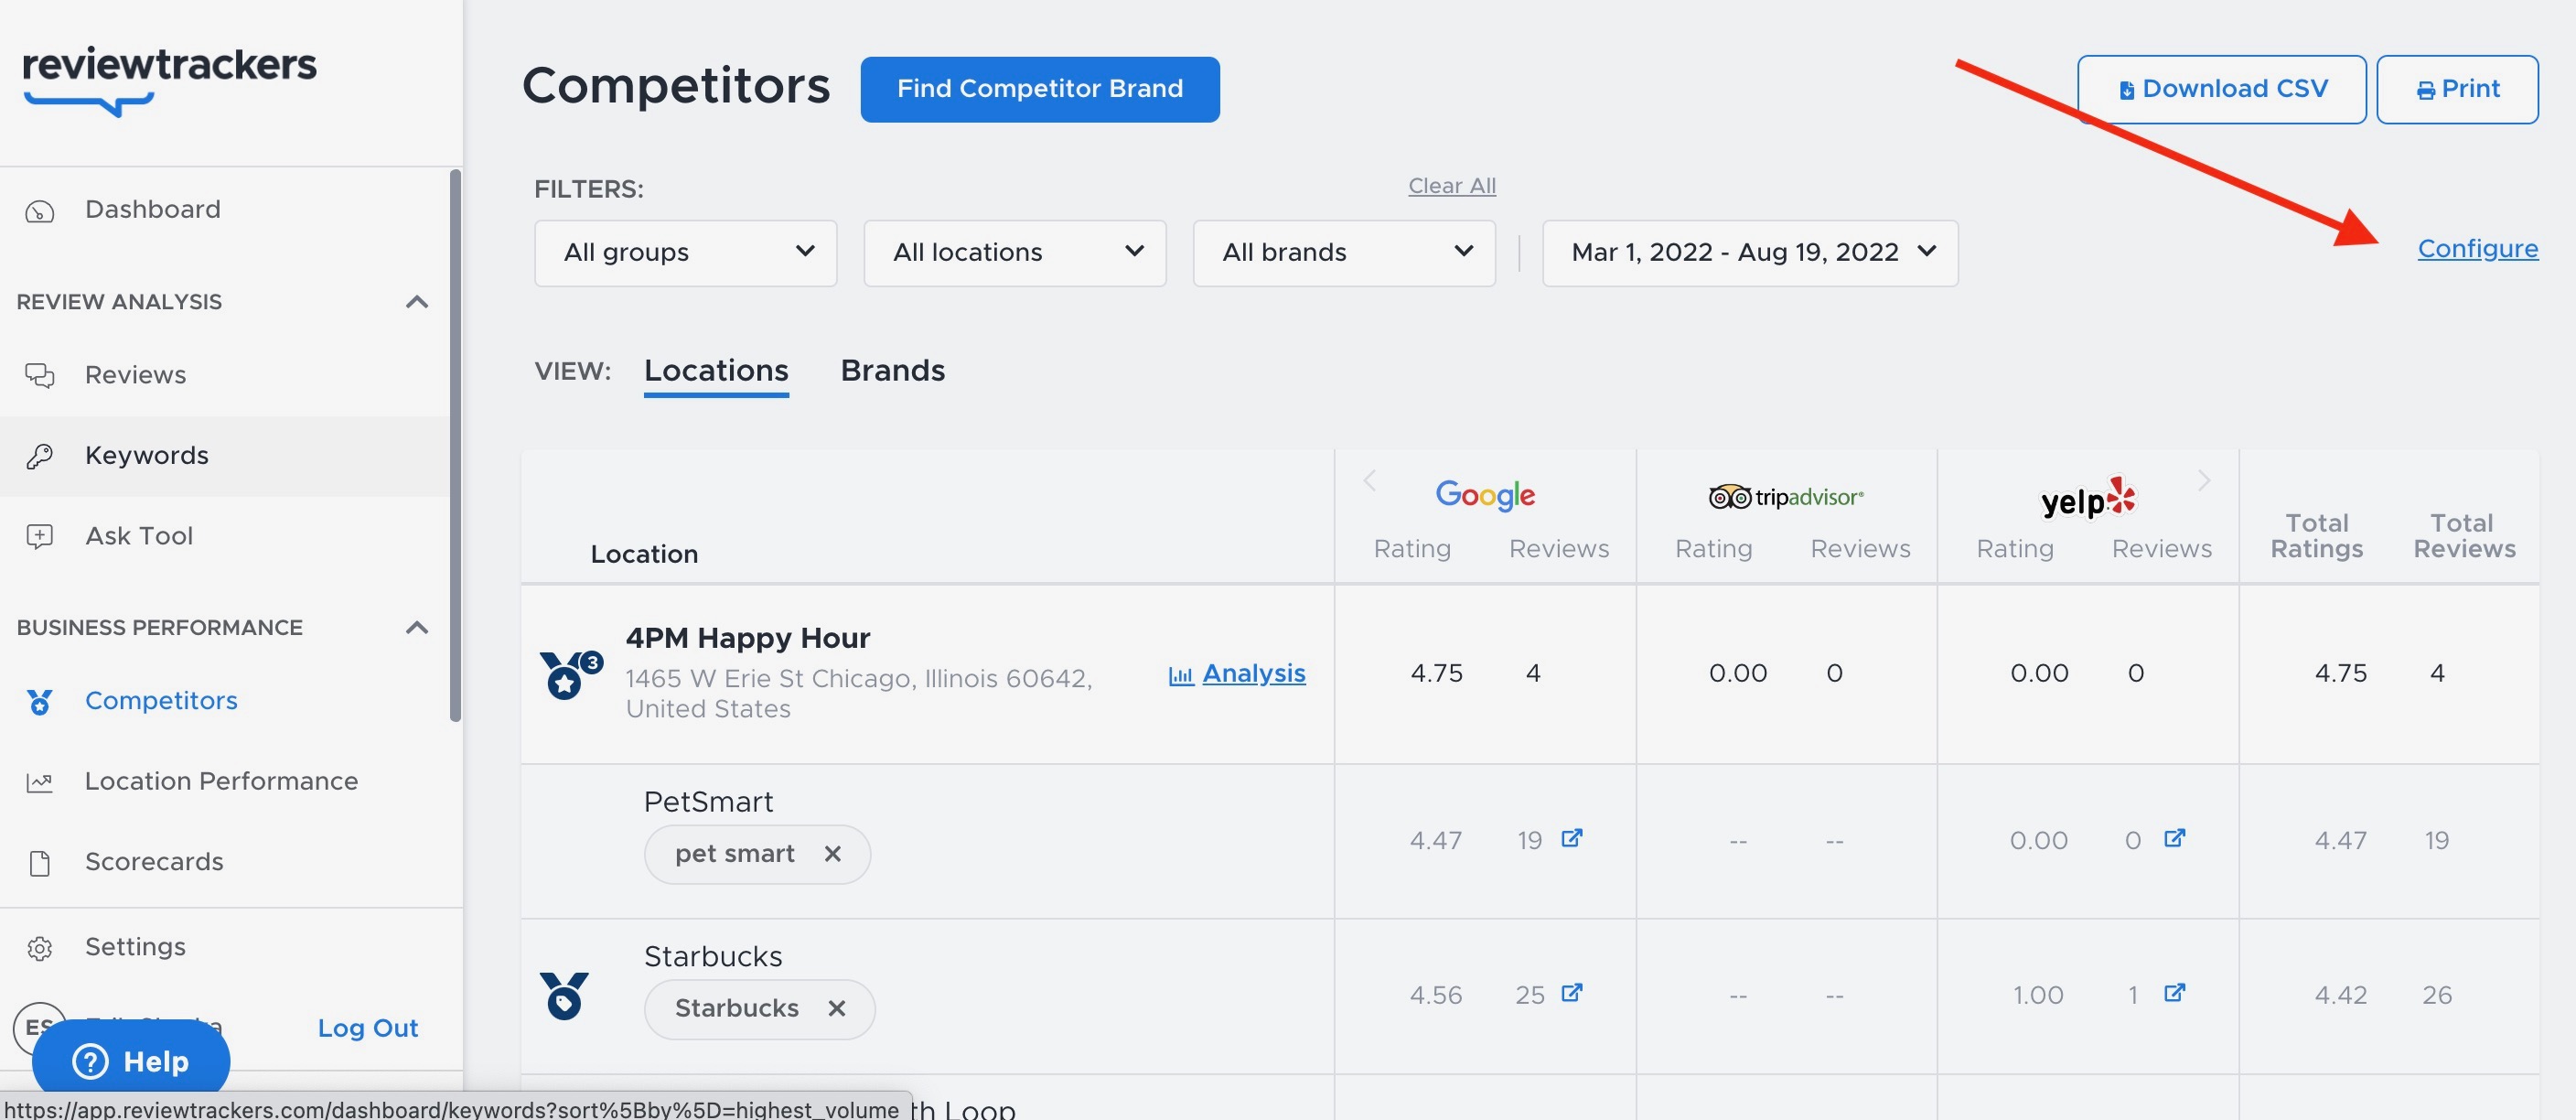Screen dimensions: 2576x1120
Task: Click the Find Competitor Brand button
Action: [x=1040, y=89]
